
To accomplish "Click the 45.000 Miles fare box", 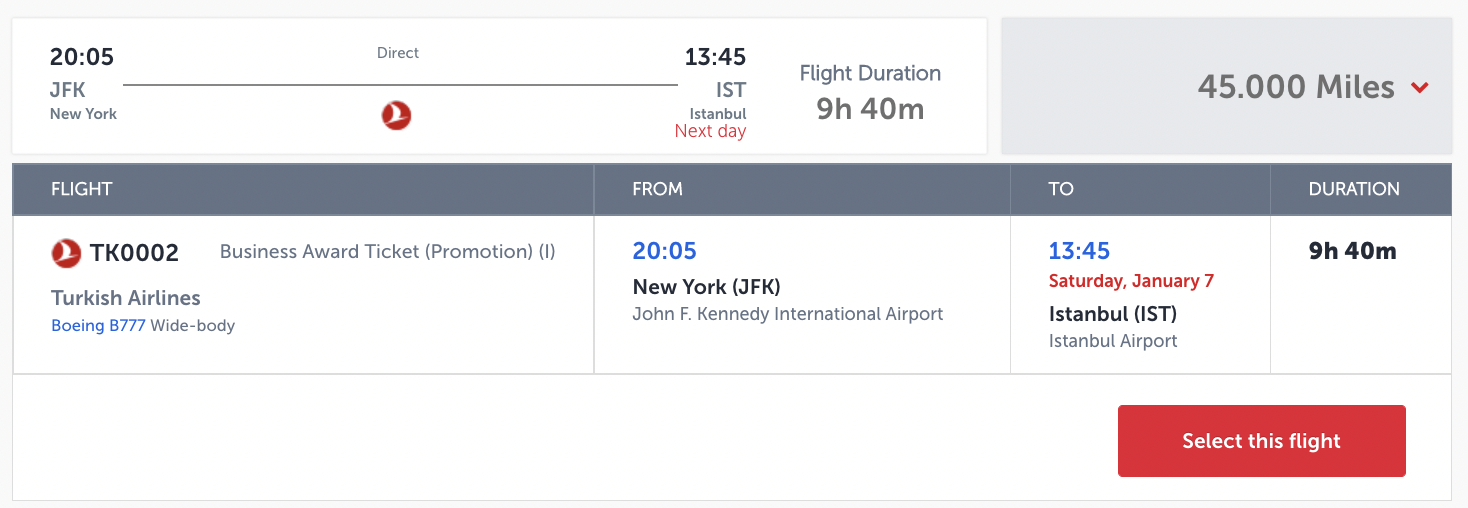I will click(x=1296, y=87).
